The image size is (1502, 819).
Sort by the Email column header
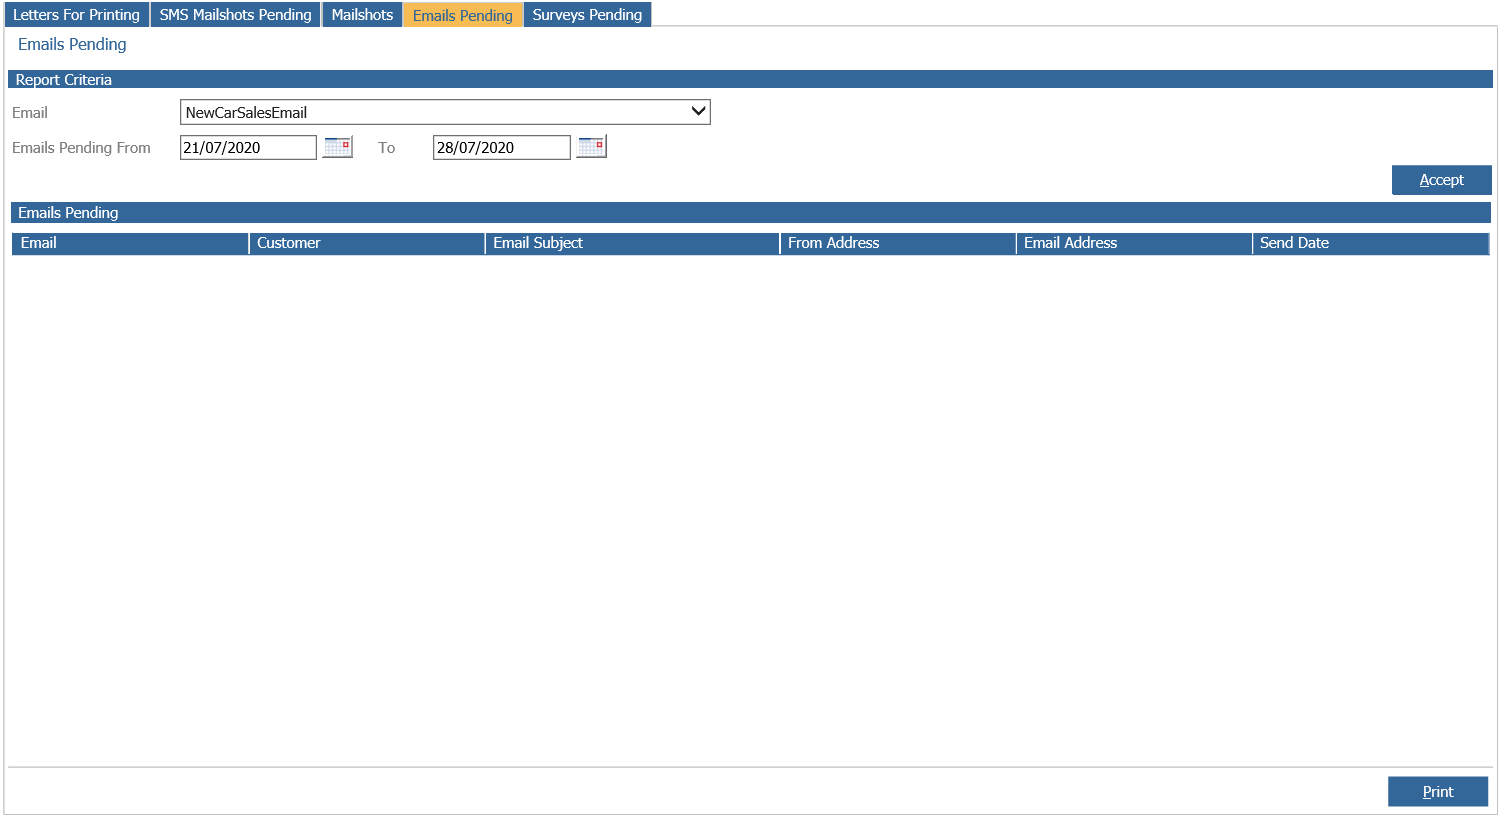(x=130, y=243)
